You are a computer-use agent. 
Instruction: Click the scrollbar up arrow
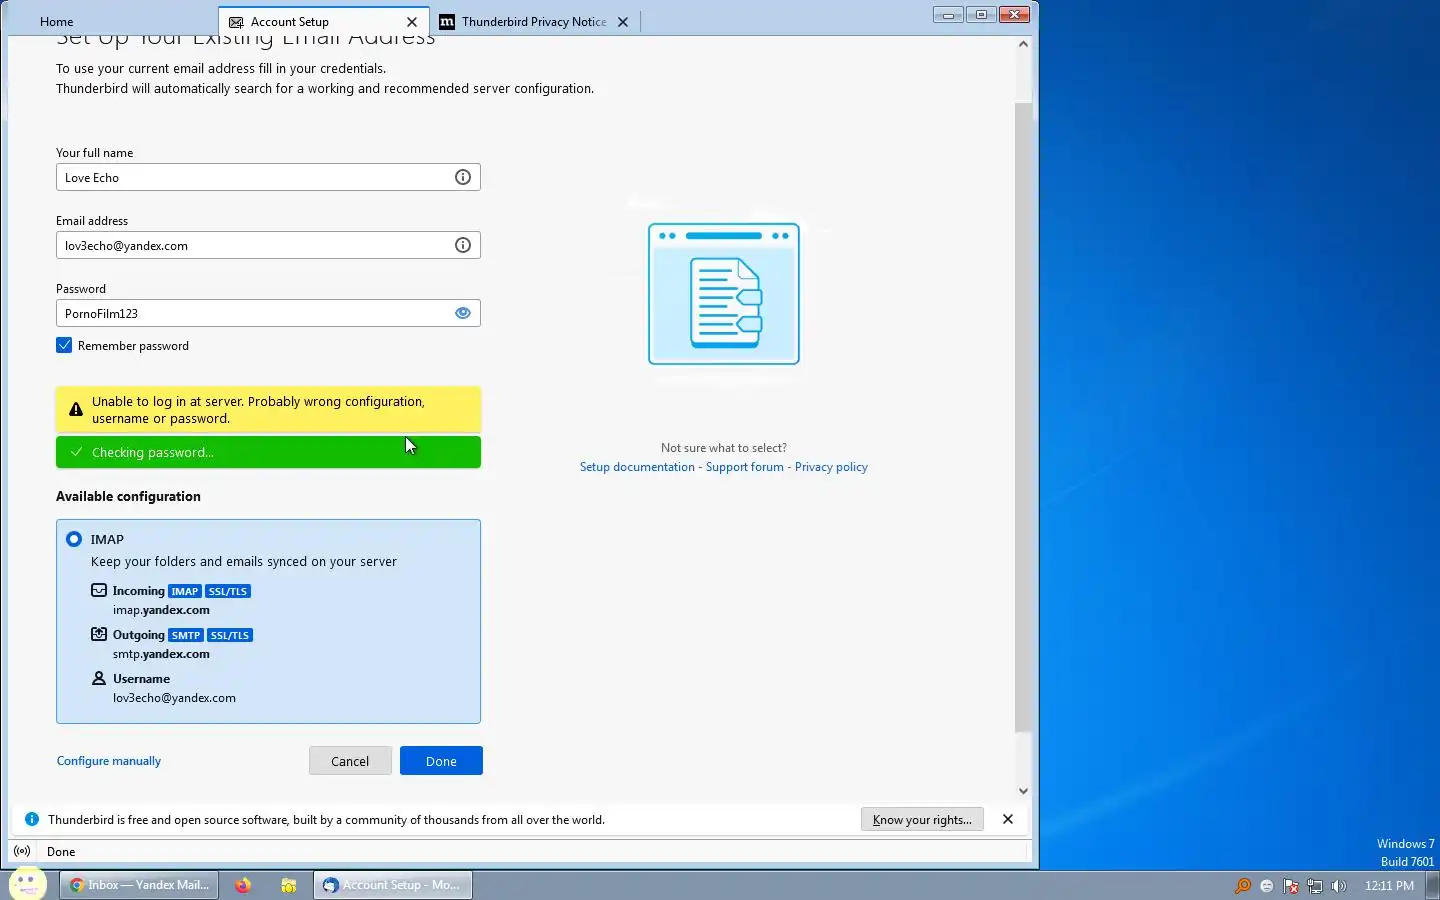pyautogui.click(x=1023, y=43)
